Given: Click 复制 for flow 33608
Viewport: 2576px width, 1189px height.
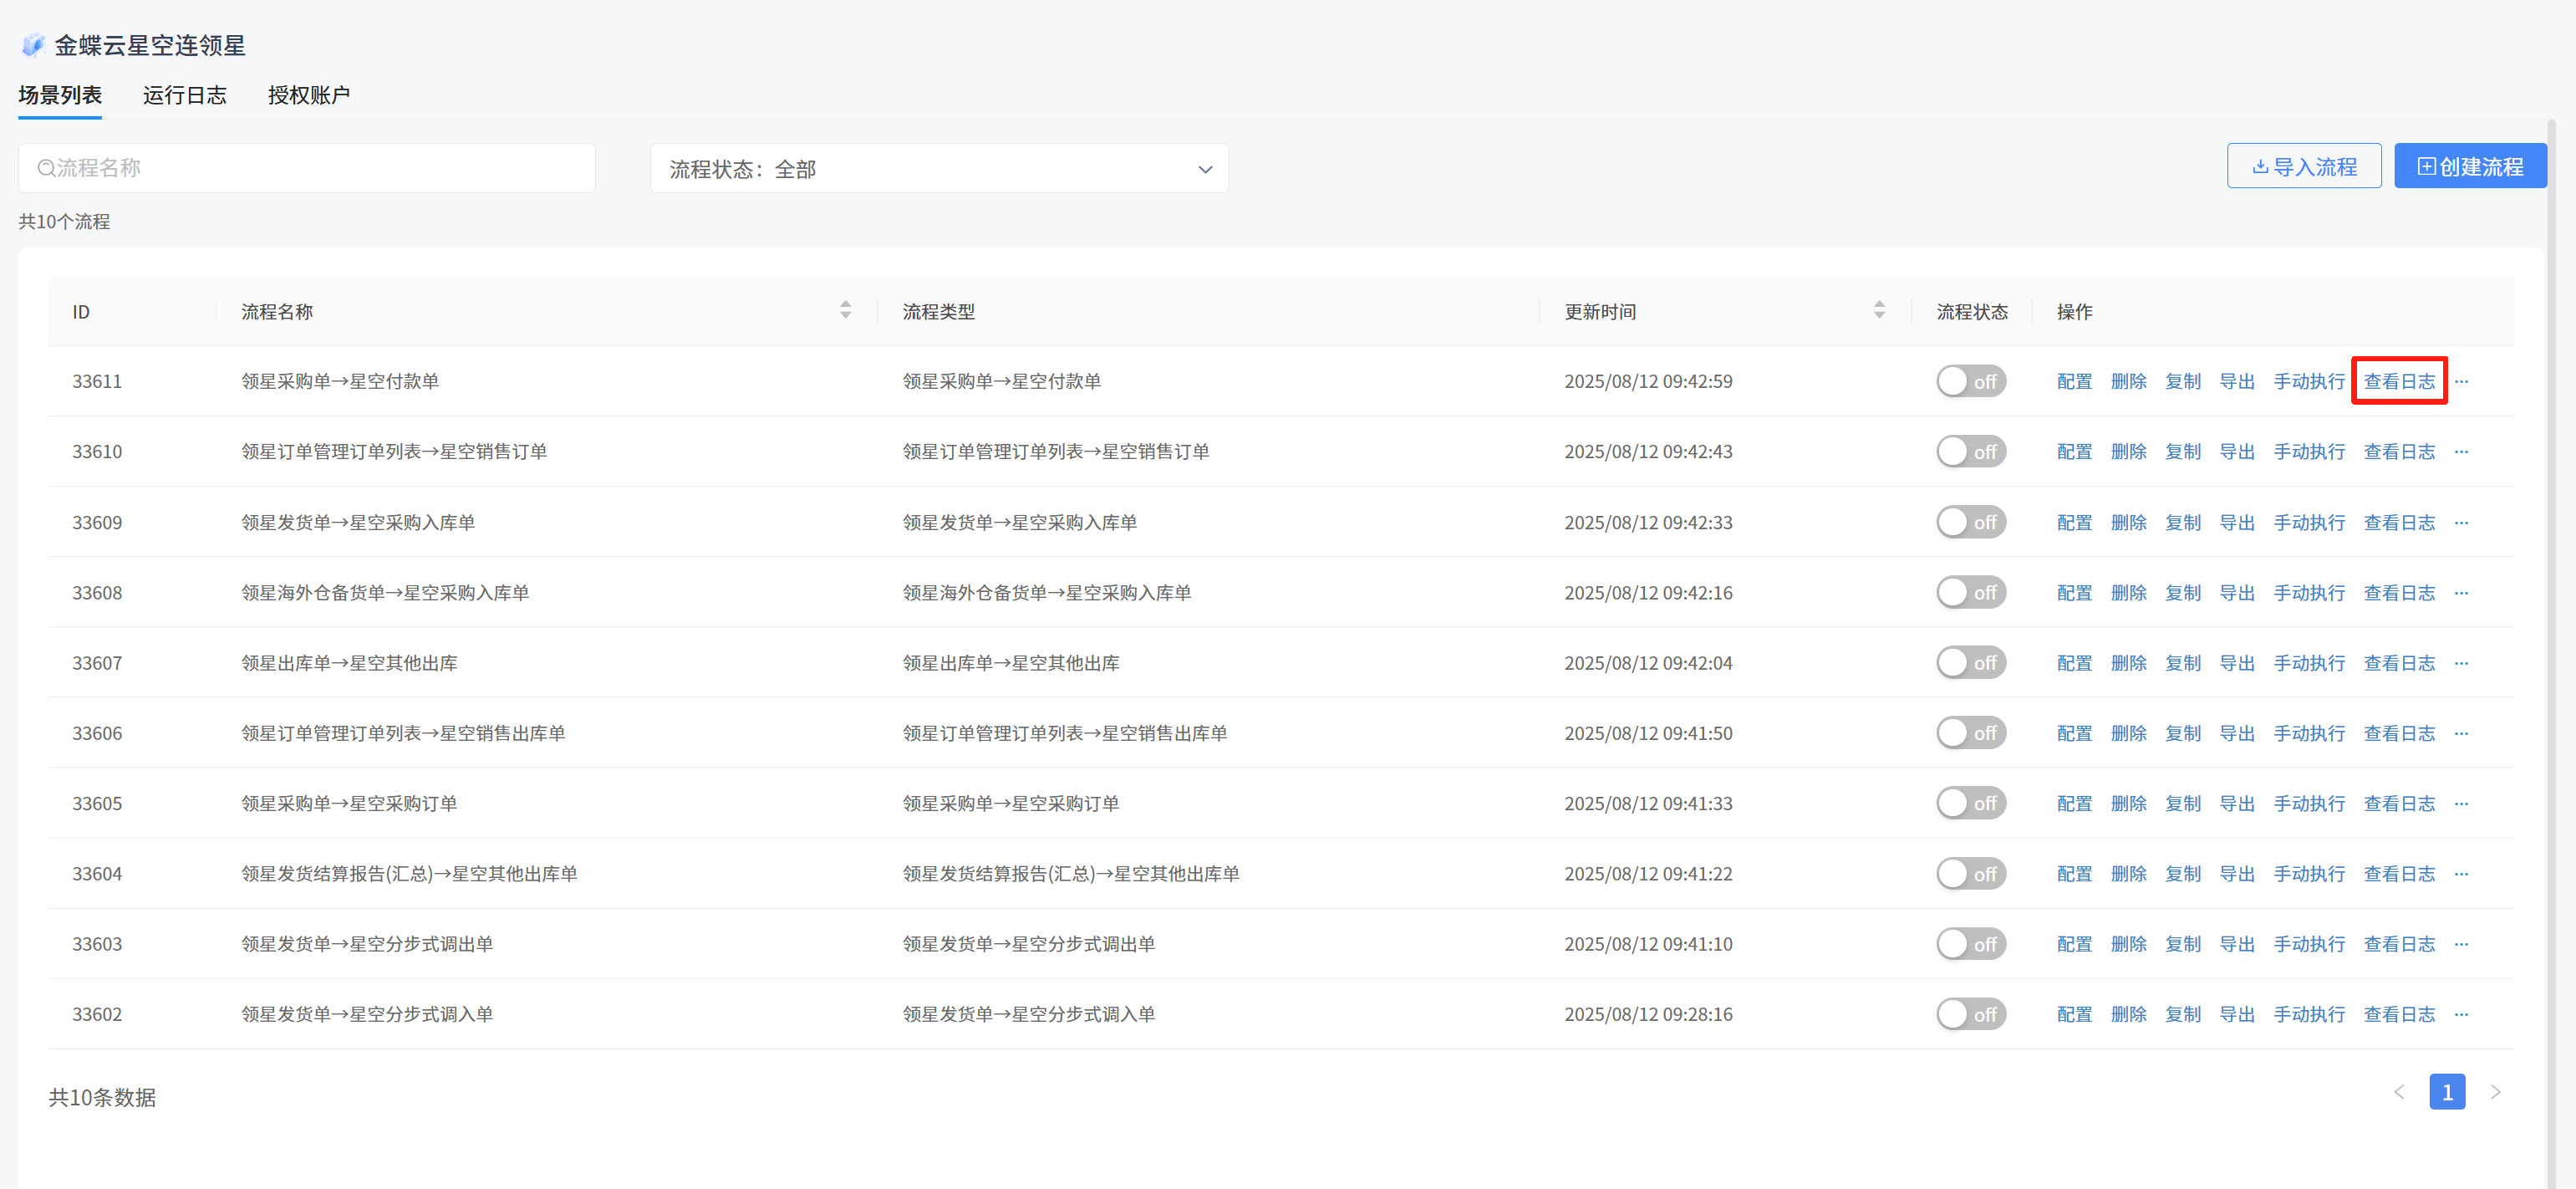Looking at the screenshot, I should pyautogui.click(x=2182, y=593).
